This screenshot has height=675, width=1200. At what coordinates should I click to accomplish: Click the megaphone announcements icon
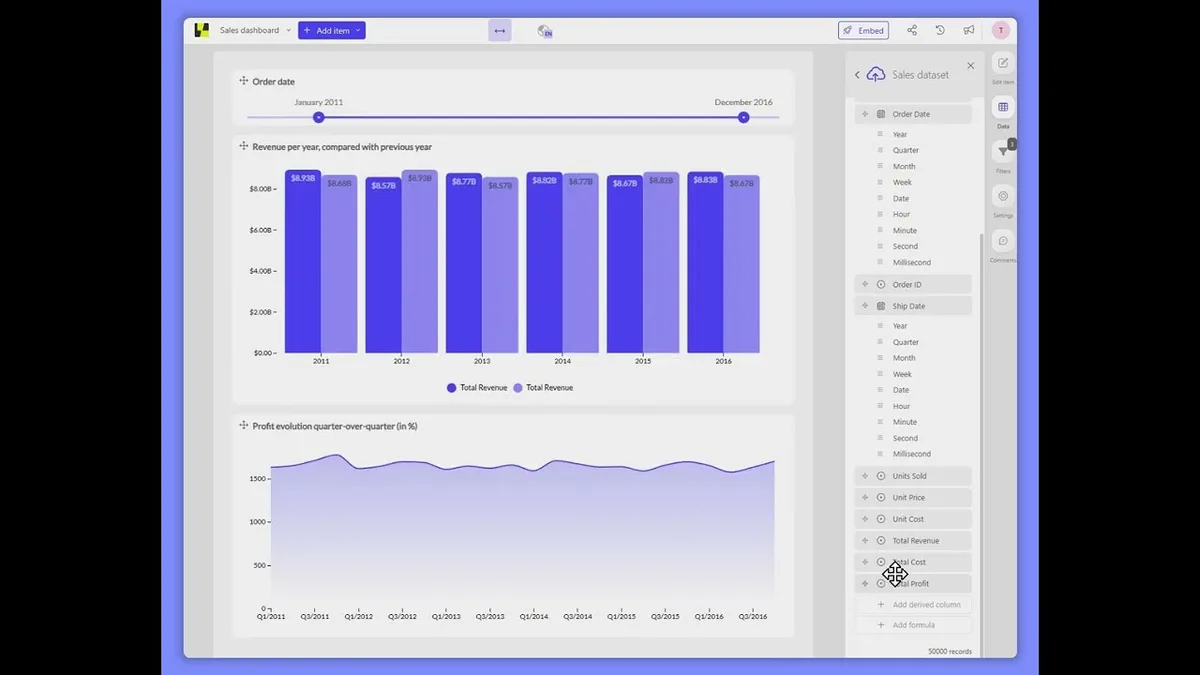tap(969, 31)
